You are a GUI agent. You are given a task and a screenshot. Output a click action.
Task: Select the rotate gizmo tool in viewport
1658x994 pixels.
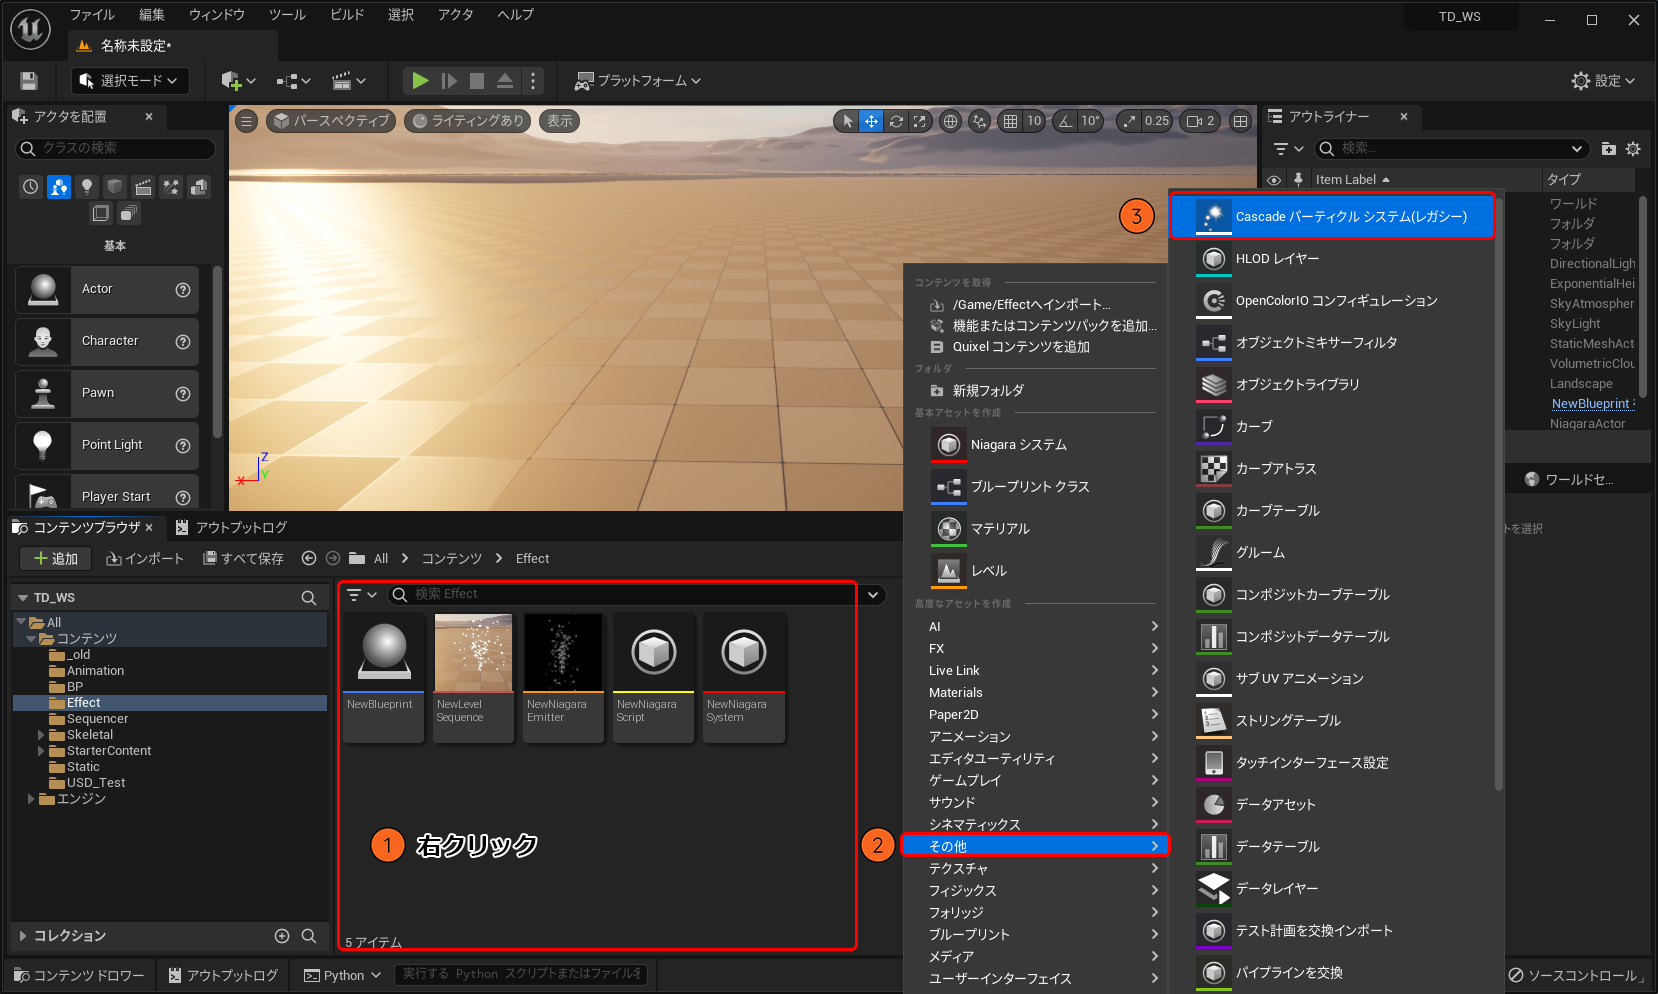[x=896, y=121]
